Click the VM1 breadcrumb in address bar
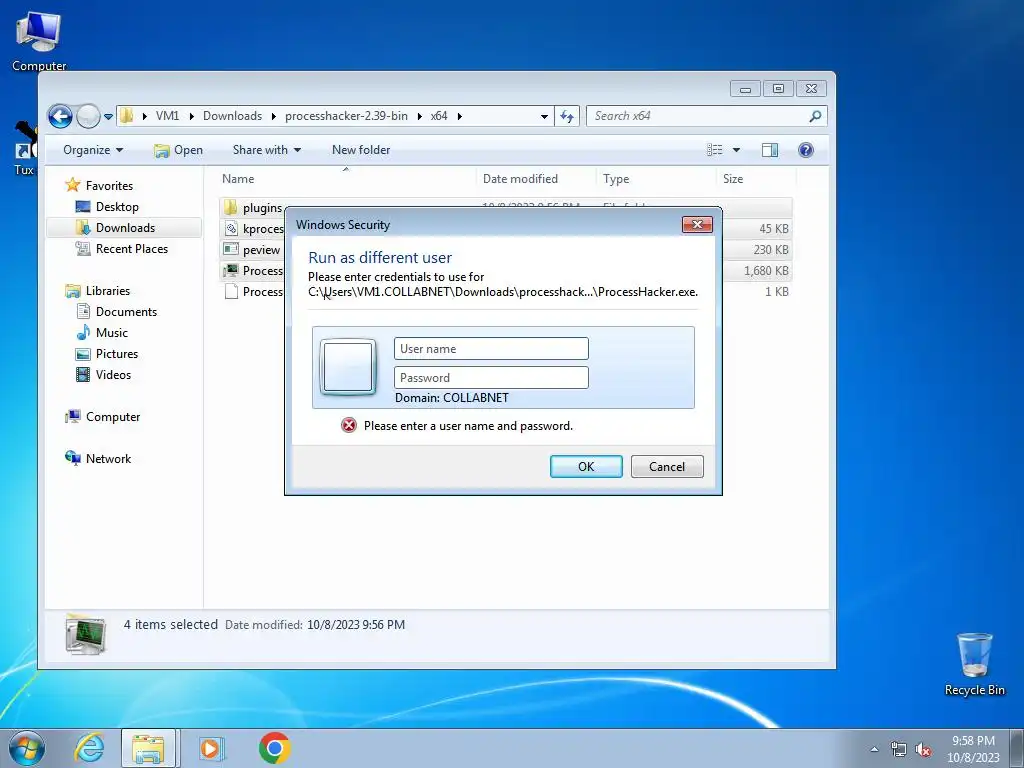1024x768 pixels. point(167,116)
